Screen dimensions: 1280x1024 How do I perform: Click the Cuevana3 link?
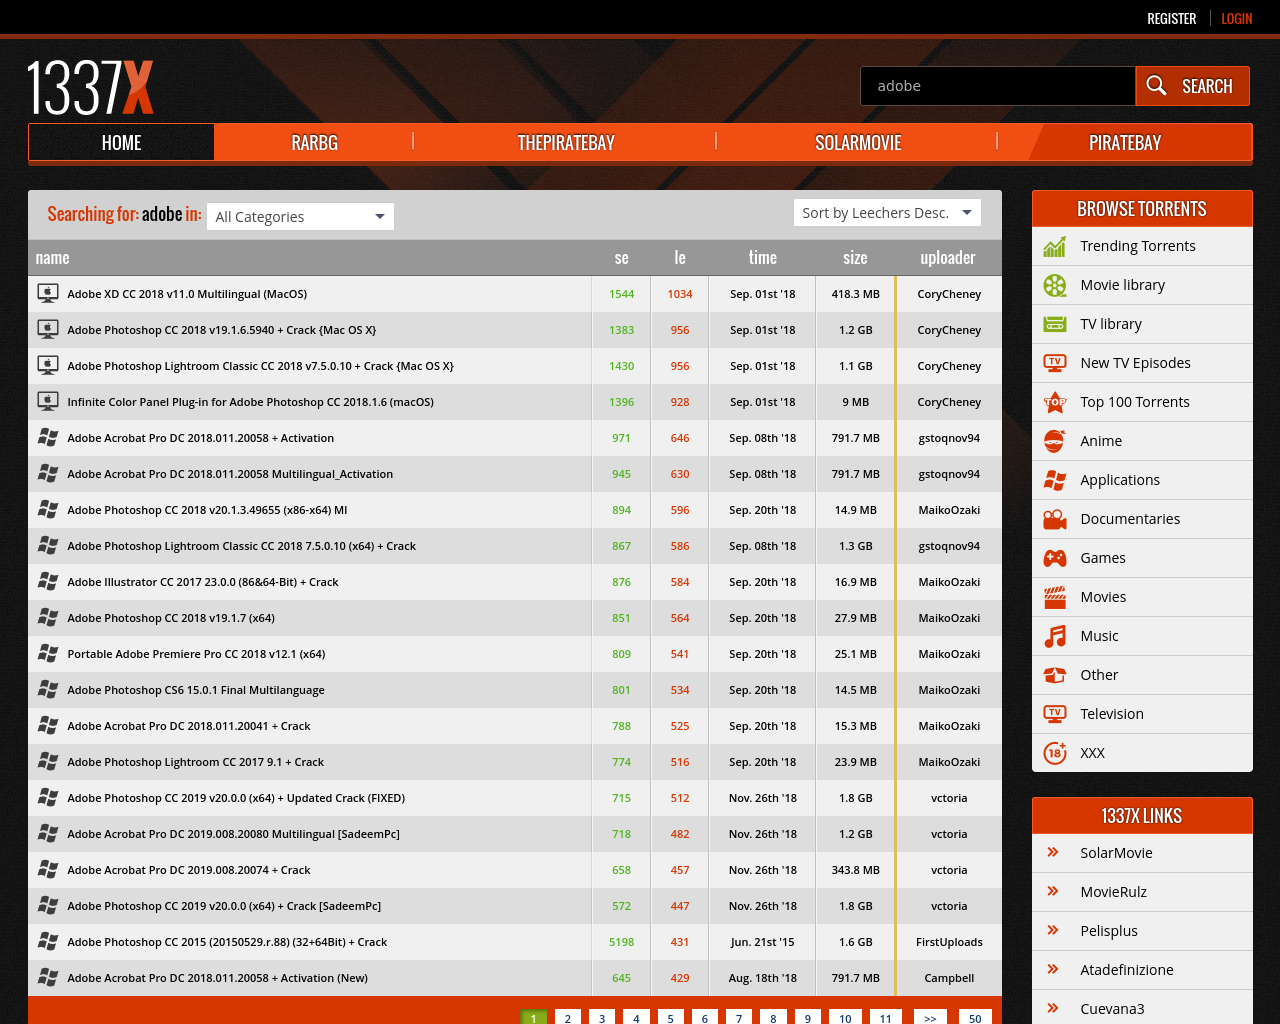1112,1009
